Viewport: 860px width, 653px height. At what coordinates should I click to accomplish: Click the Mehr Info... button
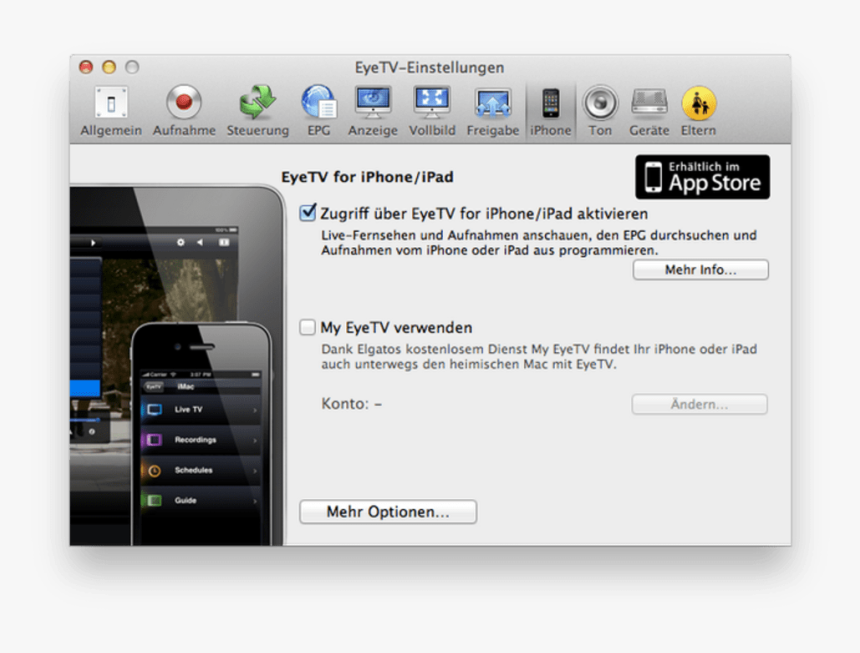pyautogui.click(x=700, y=270)
